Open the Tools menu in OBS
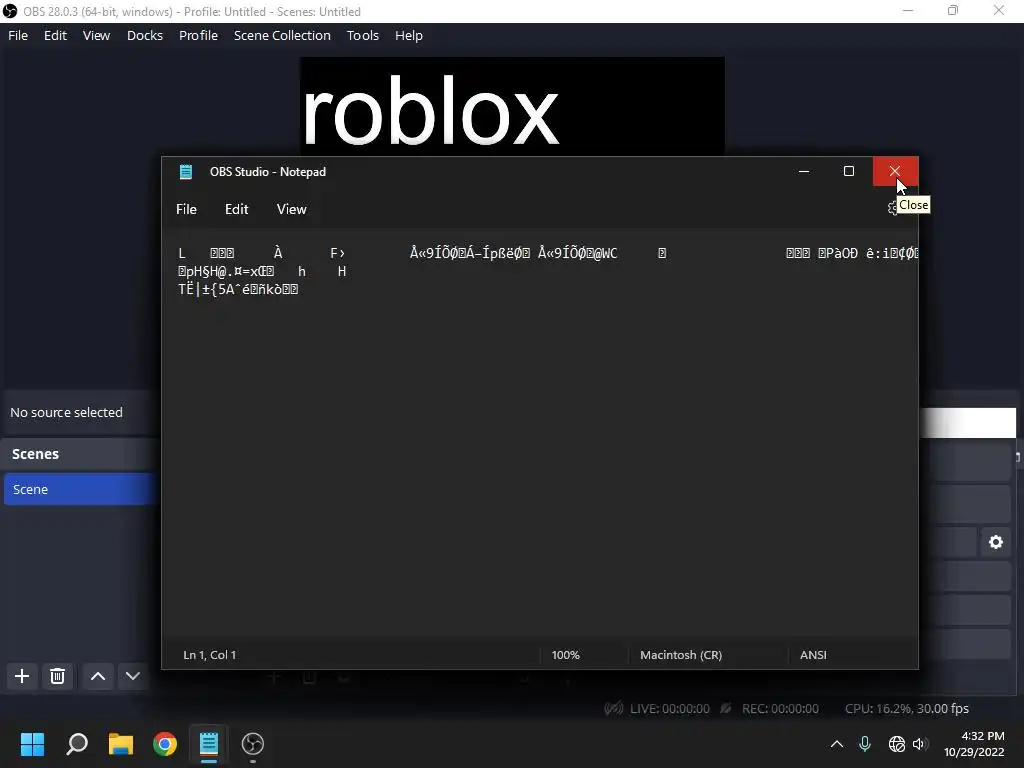 click(362, 35)
